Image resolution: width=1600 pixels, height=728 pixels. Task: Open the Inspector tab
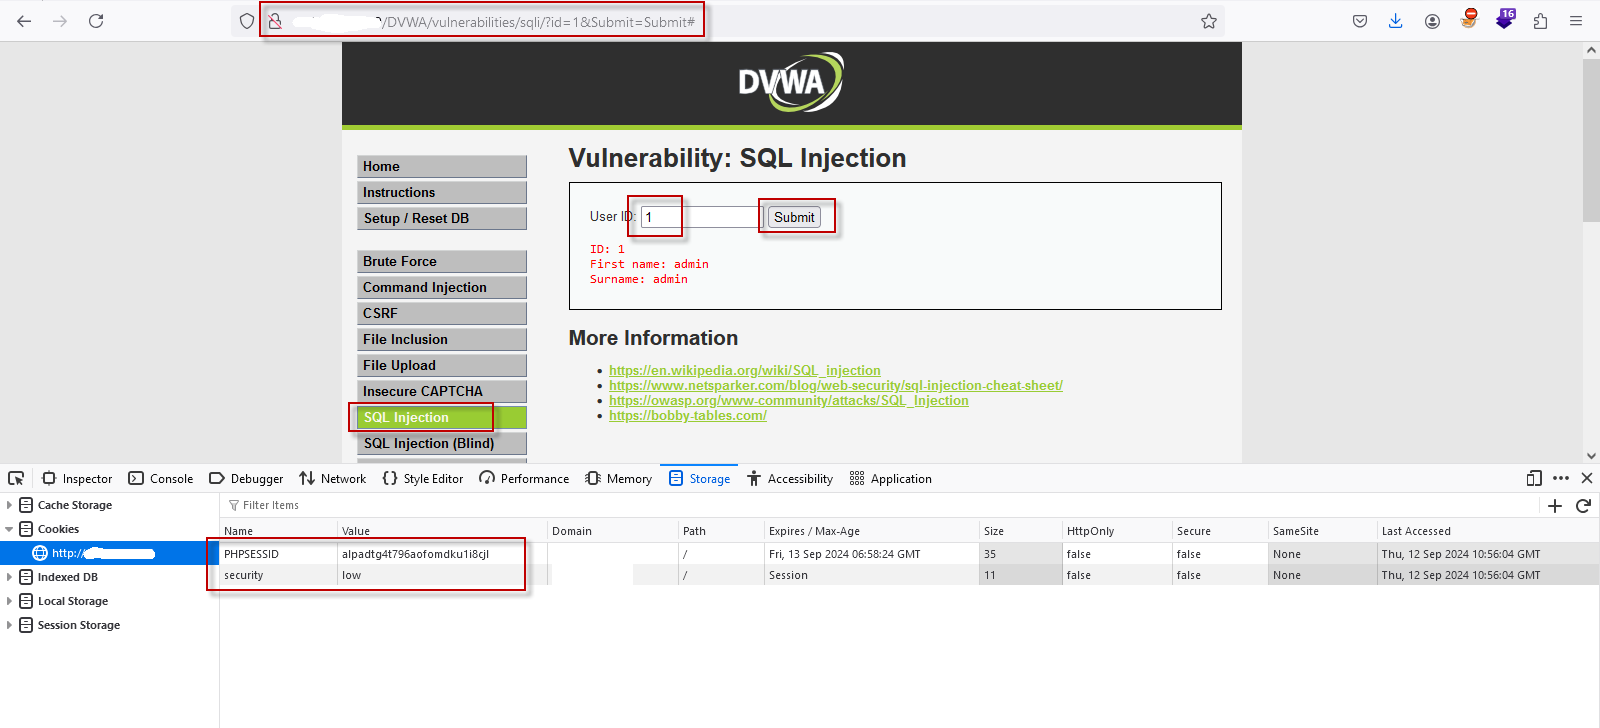77,479
